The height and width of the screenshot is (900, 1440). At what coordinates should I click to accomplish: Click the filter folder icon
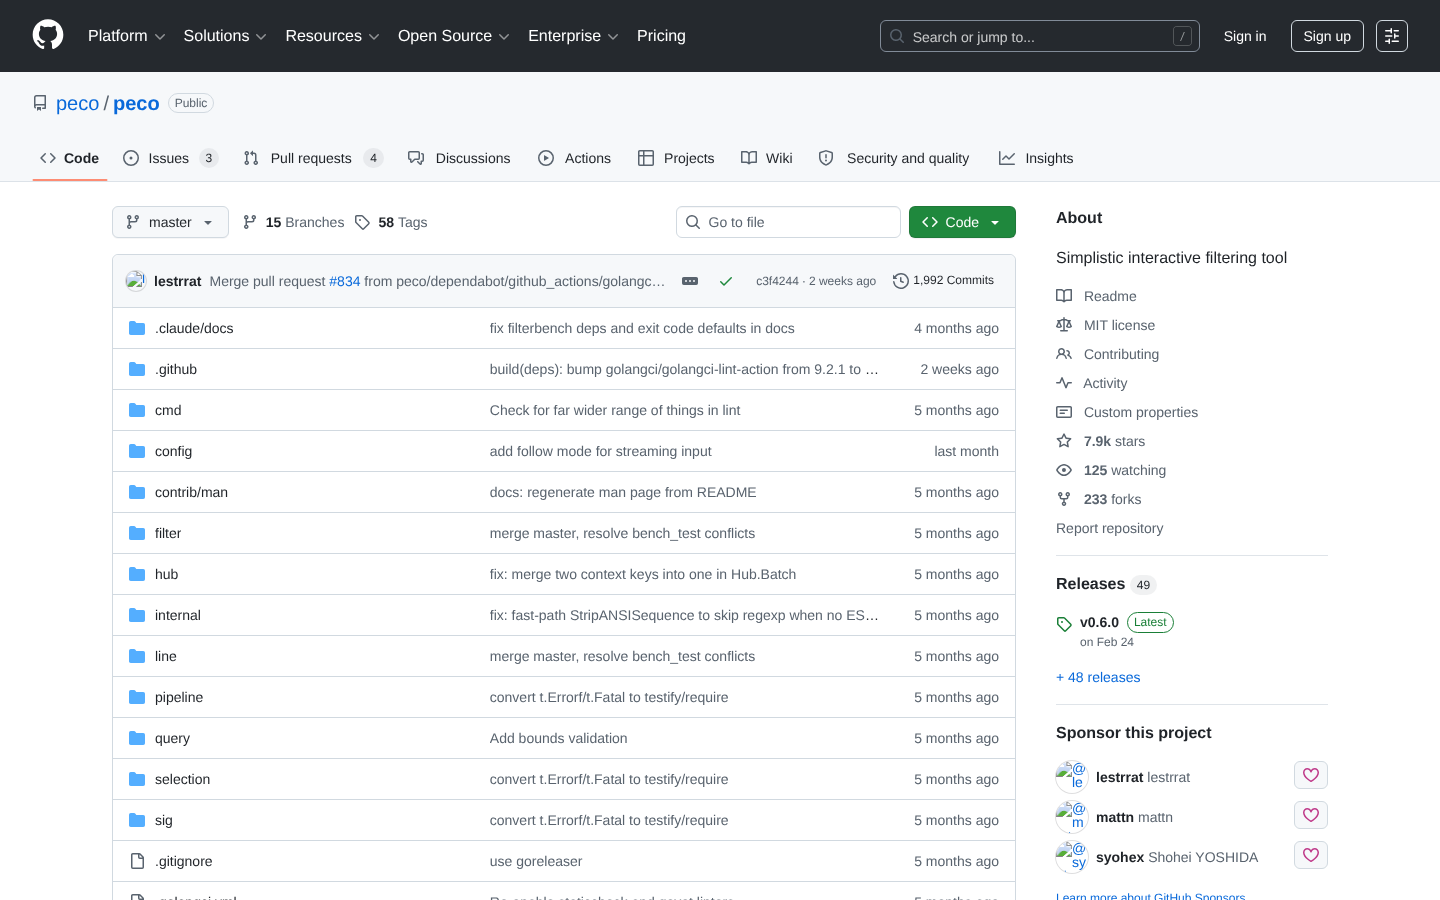point(137,533)
